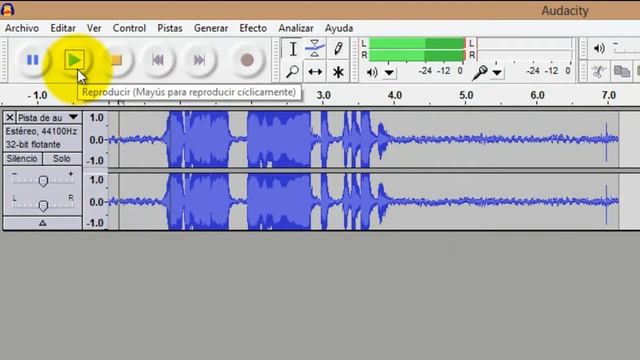Select the Time Shift tool
The height and width of the screenshot is (360, 640).
click(315, 72)
